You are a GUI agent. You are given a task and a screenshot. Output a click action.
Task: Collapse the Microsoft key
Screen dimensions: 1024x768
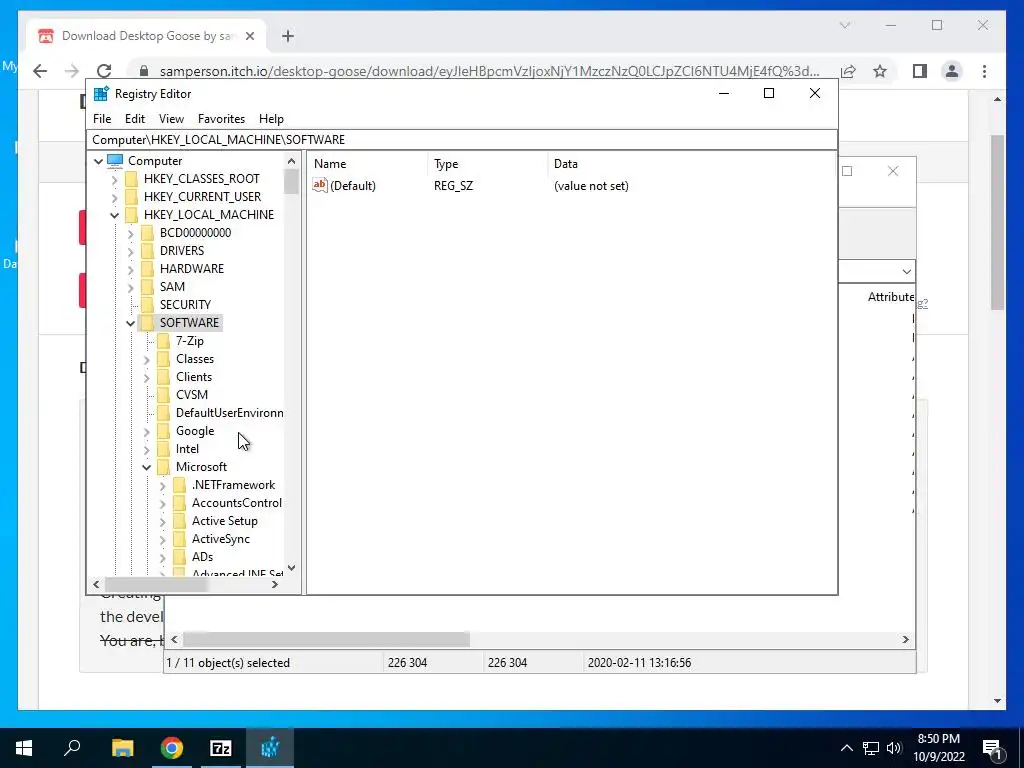click(146, 467)
